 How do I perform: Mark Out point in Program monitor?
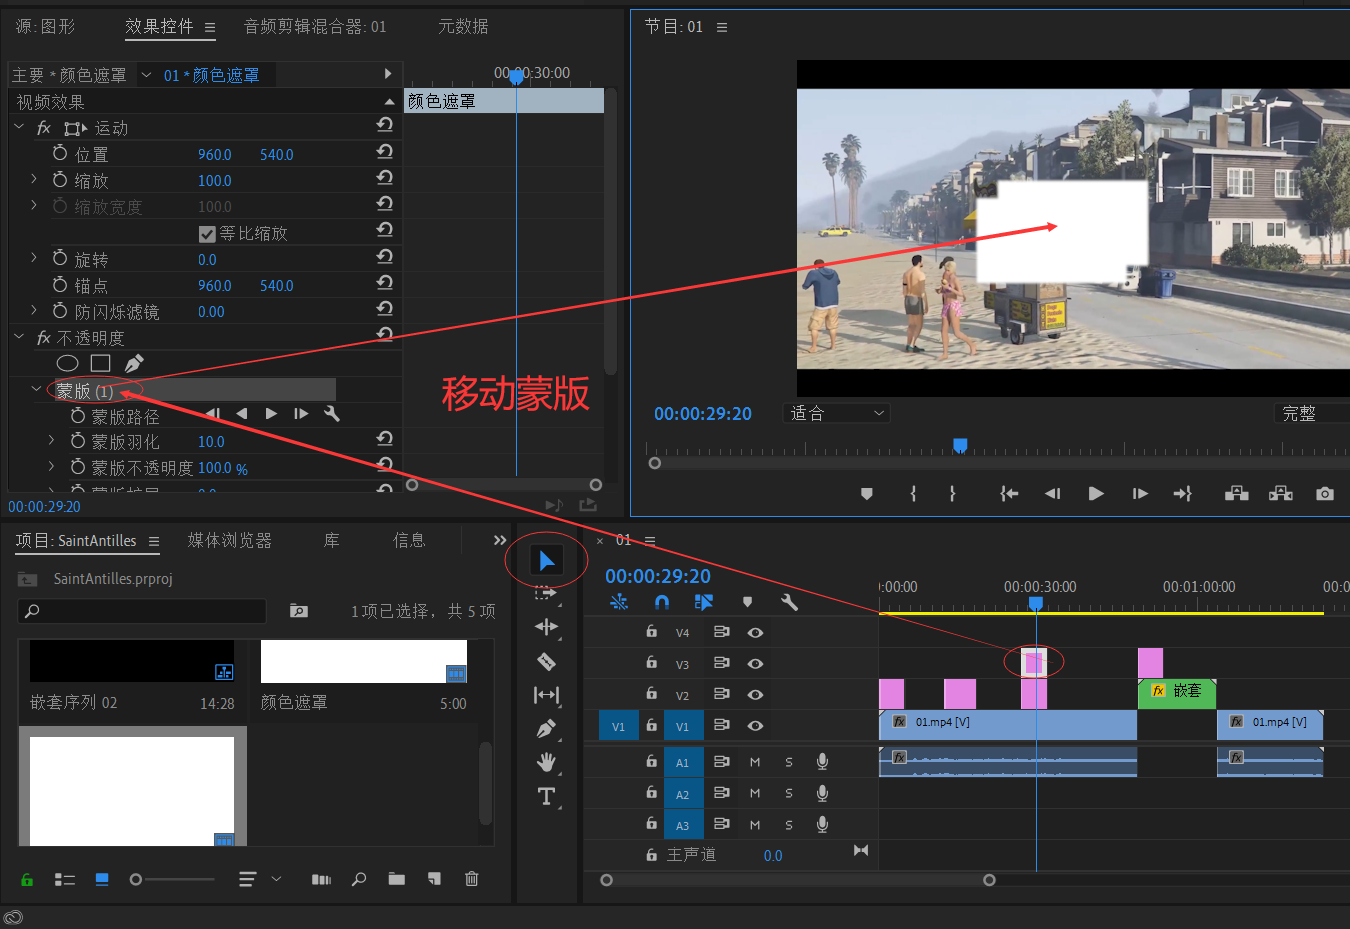point(952,494)
